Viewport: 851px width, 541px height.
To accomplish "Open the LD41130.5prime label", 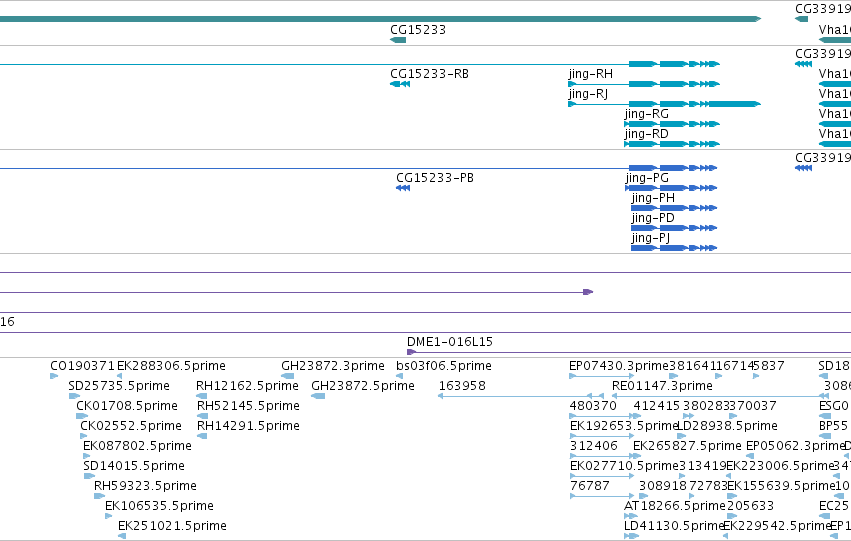I will coord(674,526).
